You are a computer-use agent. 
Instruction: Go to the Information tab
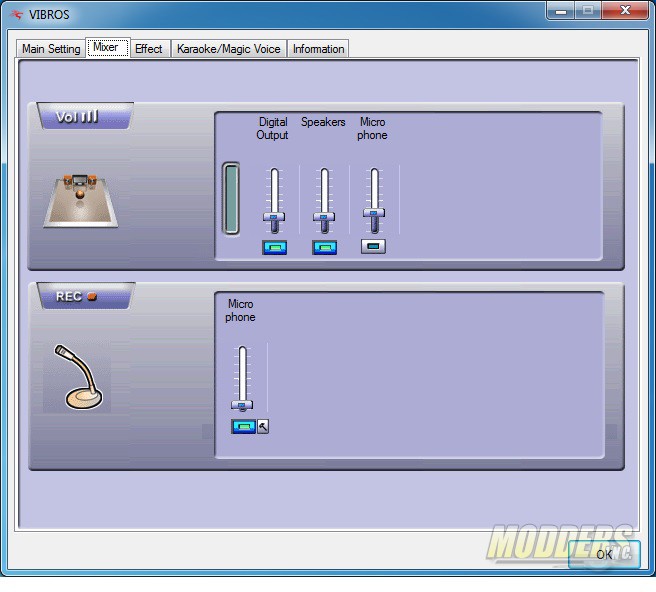(x=318, y=49)
